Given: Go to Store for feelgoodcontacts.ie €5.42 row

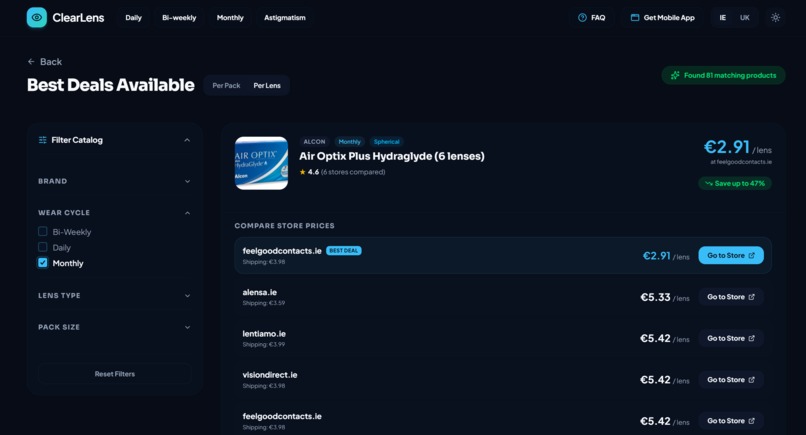Looking at the screenshot, I should (730, 421).
